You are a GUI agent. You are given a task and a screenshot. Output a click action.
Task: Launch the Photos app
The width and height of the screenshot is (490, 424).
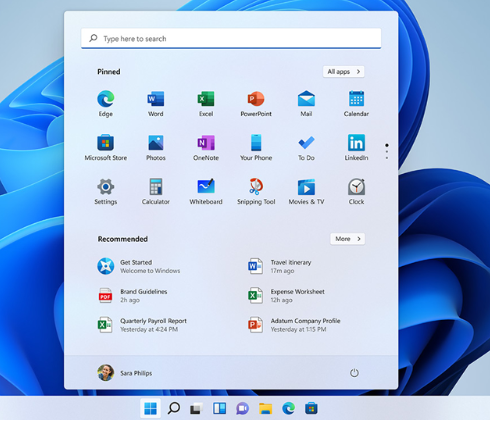coord(156,148)
